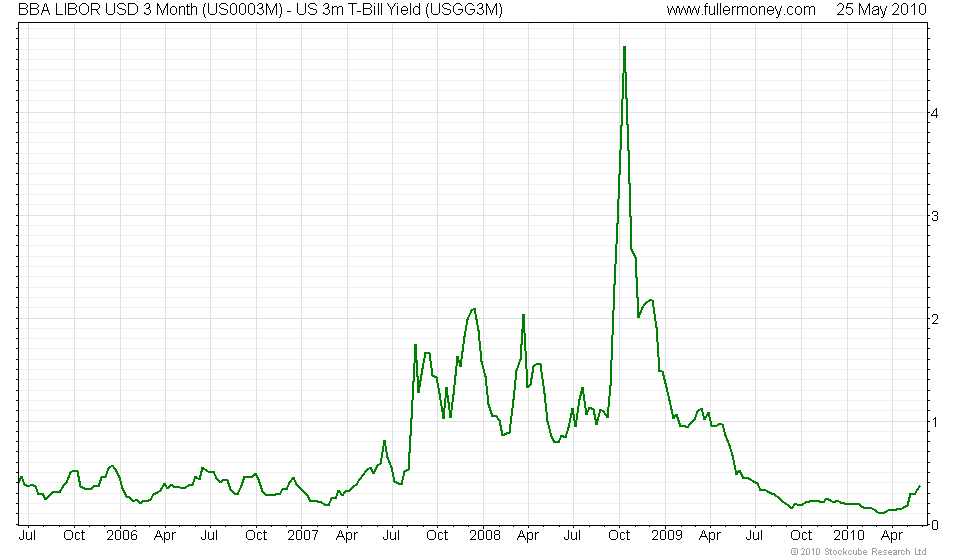Click the y-axis value 4

point(935,113)
